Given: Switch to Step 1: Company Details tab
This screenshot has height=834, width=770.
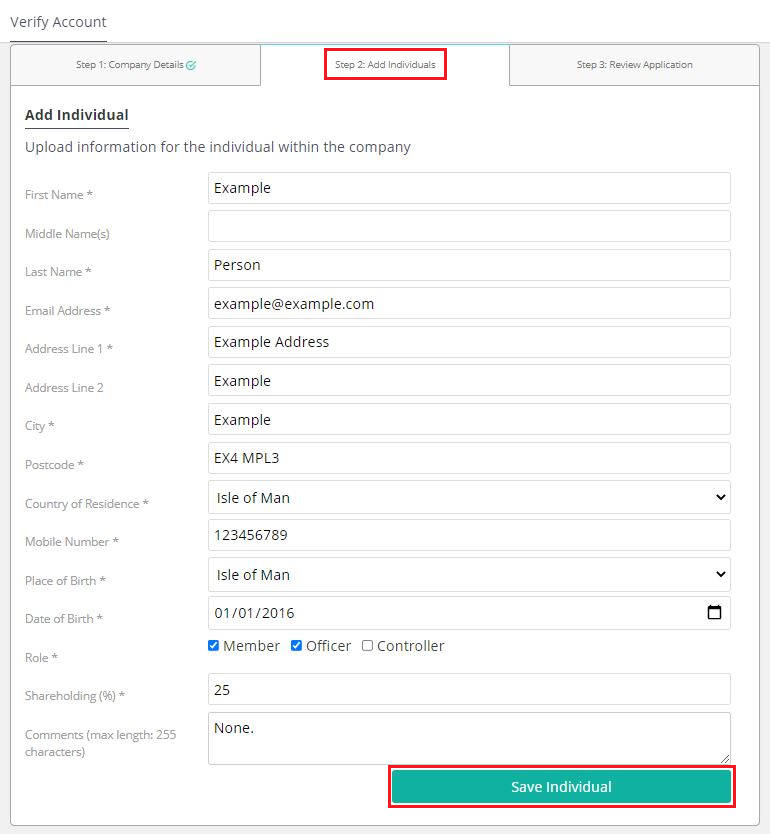Looking at the screenshot, I should click(136, 65).
